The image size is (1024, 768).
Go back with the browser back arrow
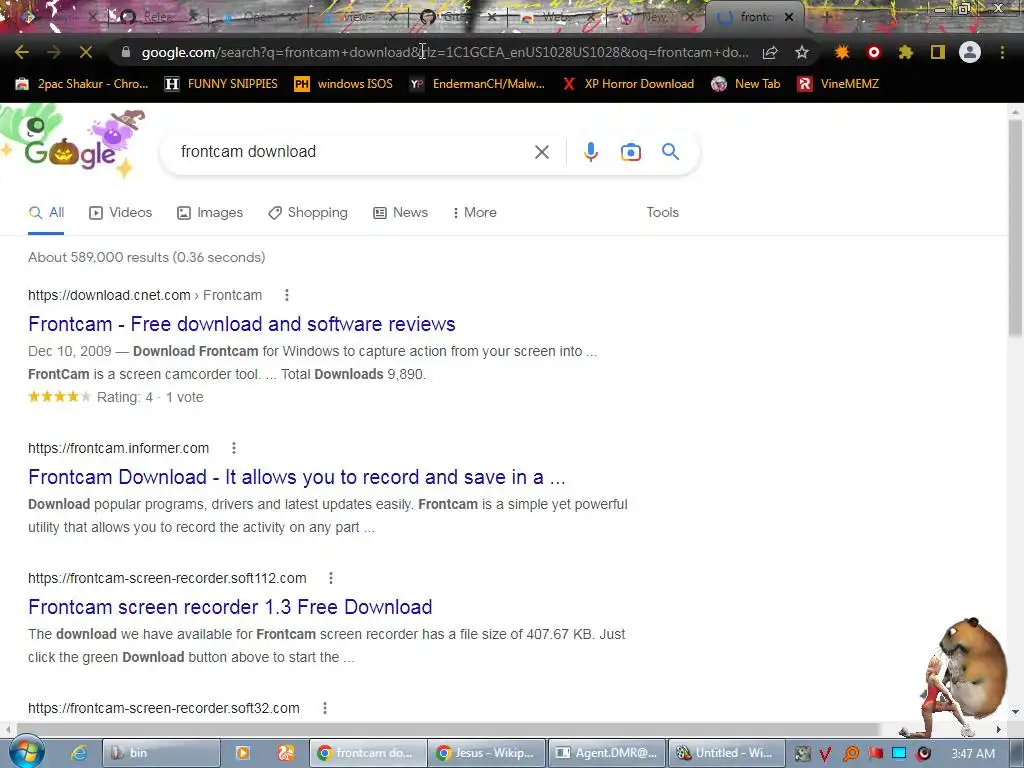pos(22,52)
